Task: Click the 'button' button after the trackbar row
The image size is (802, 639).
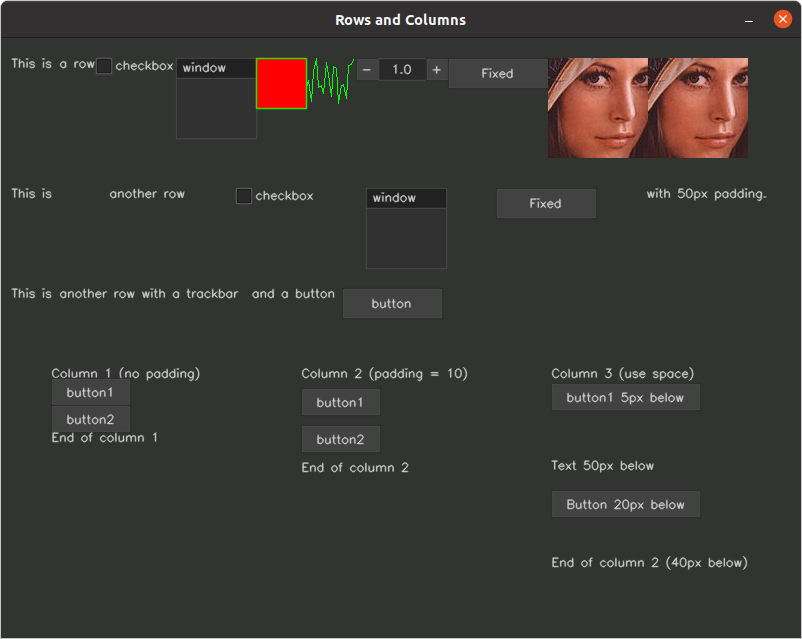Action: [x=392, y=303]
